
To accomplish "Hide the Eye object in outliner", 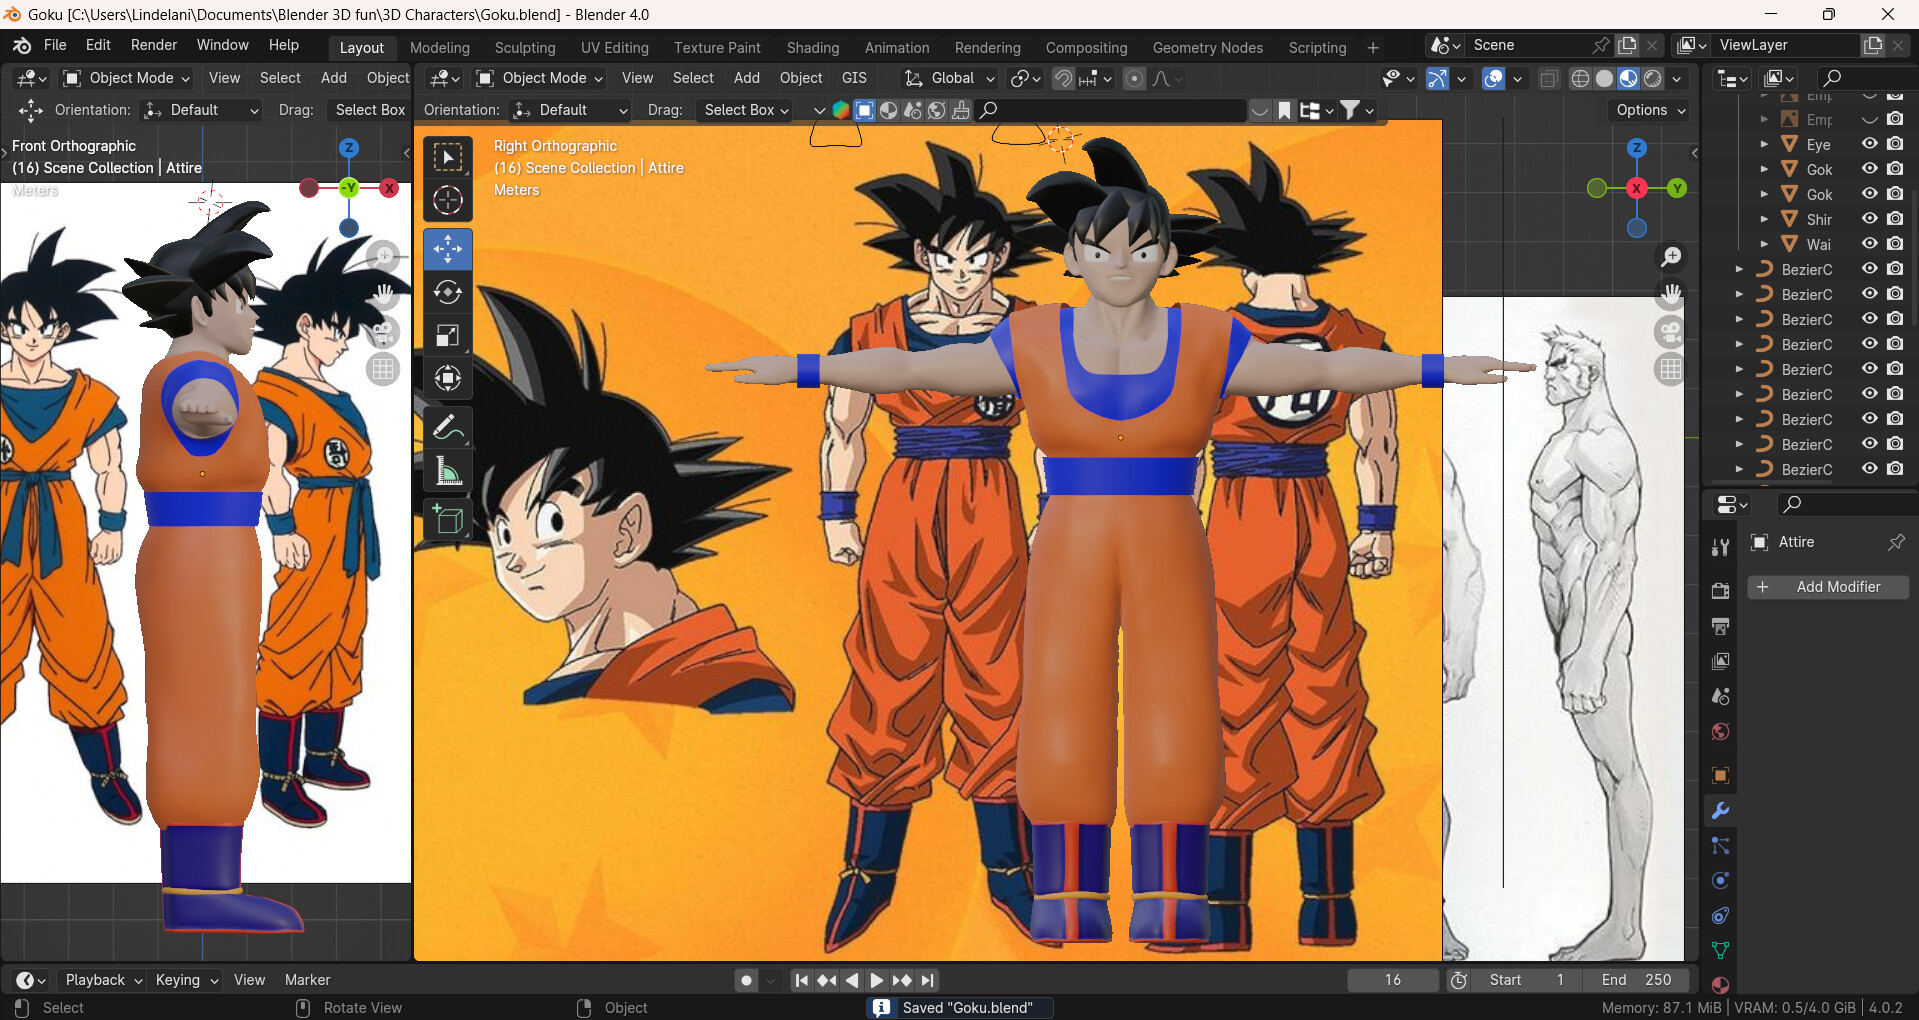I will [1869, 144].
